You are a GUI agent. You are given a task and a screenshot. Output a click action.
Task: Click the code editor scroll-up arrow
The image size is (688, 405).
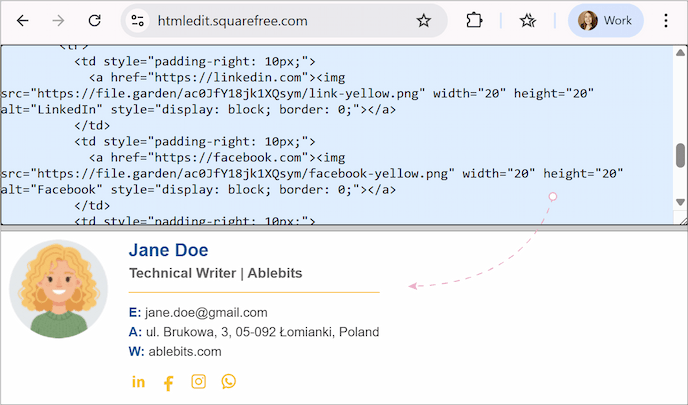(680, 53)
